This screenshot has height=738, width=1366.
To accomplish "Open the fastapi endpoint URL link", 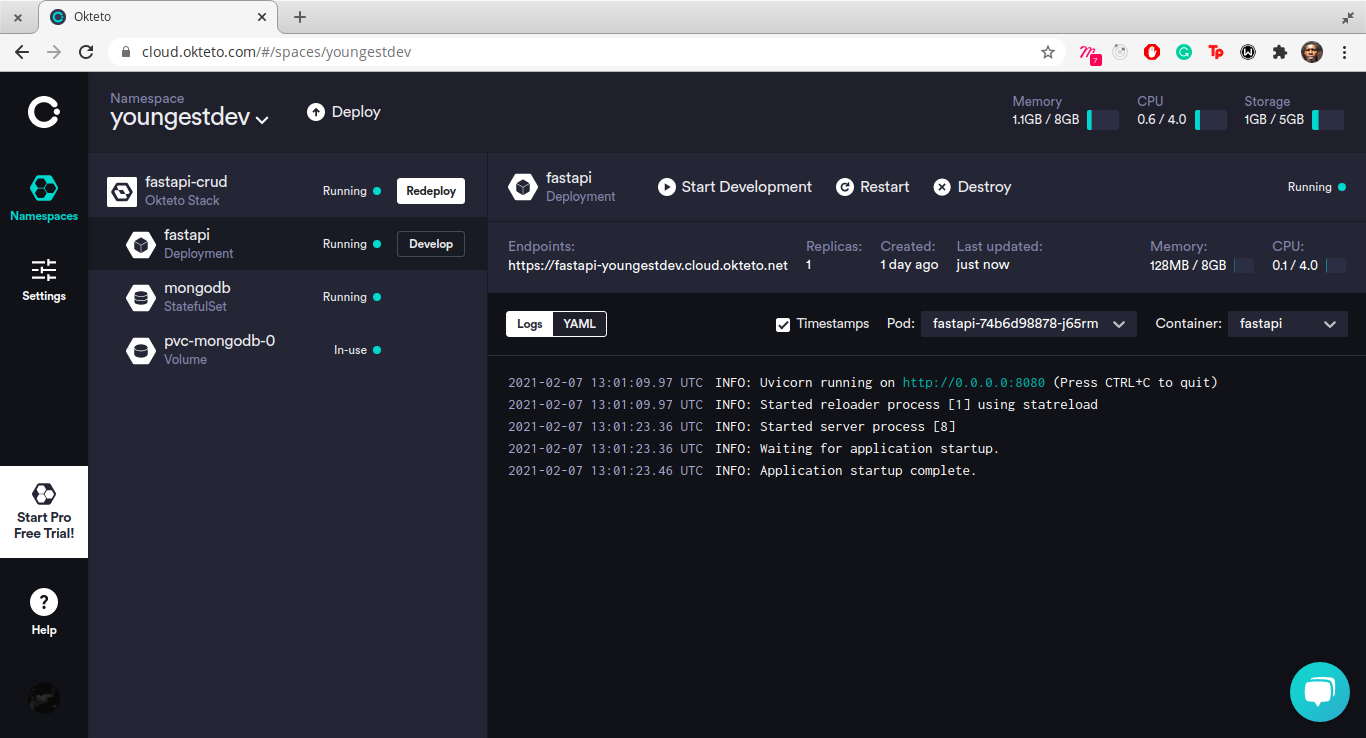I will point(648,265).
